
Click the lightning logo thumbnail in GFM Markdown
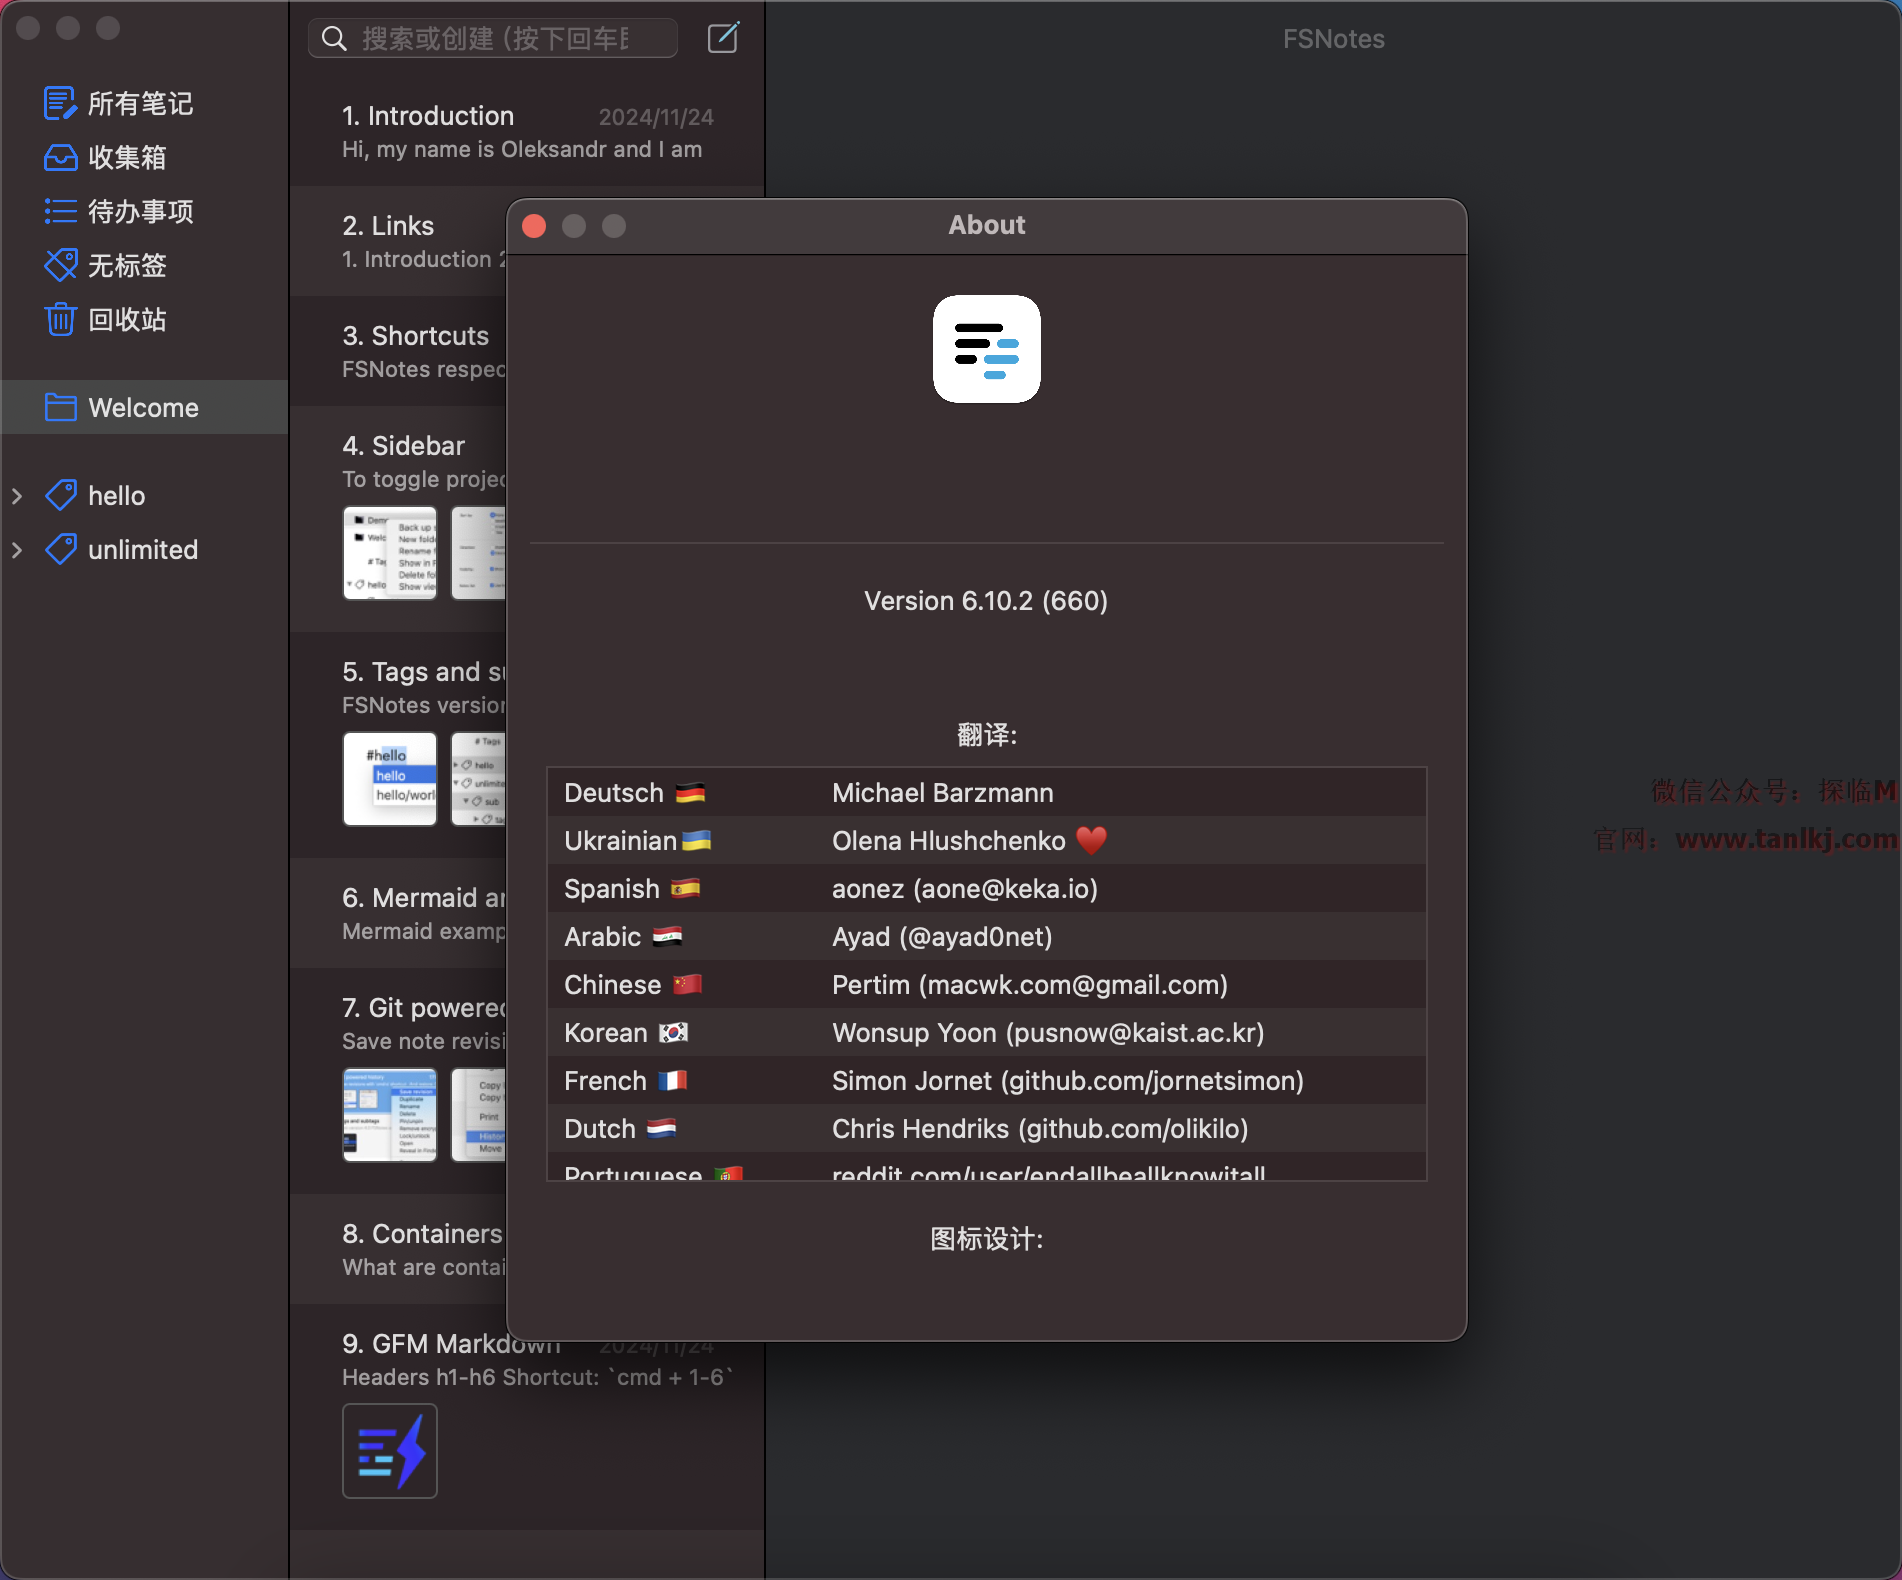[390, 1451]
